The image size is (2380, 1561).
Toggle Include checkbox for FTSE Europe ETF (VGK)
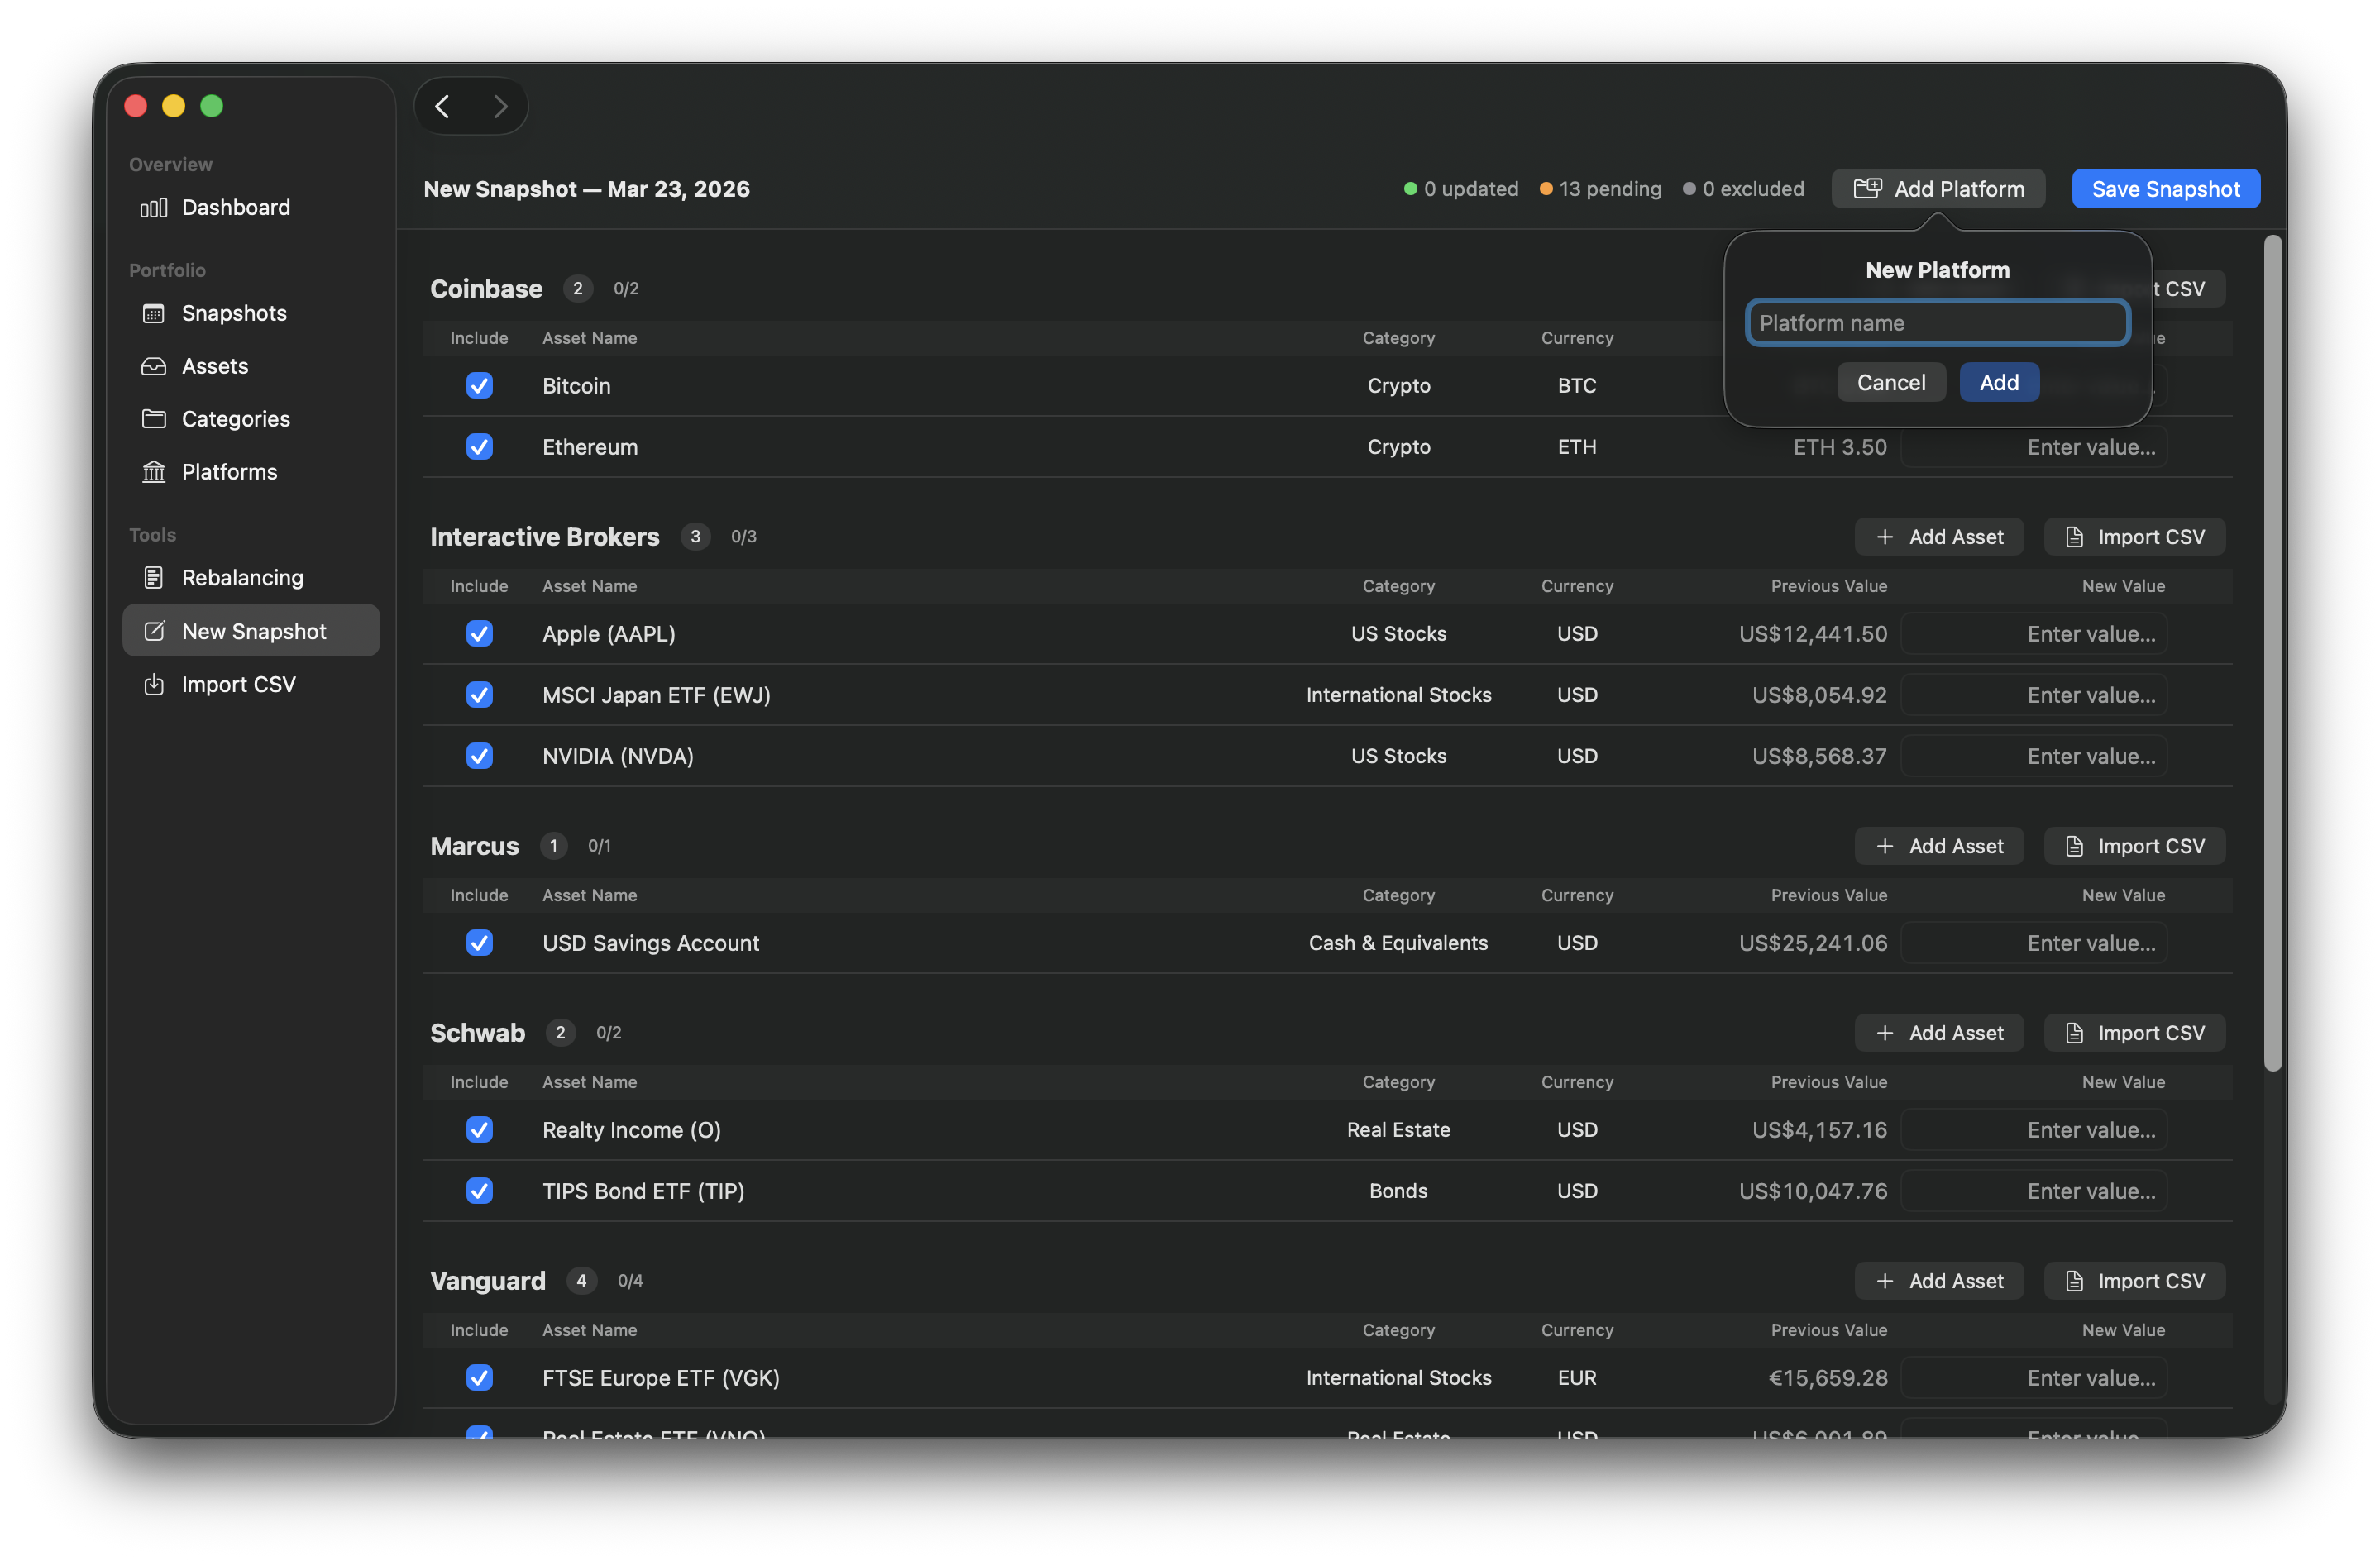pyautogui.click(x=479, y=1378)
